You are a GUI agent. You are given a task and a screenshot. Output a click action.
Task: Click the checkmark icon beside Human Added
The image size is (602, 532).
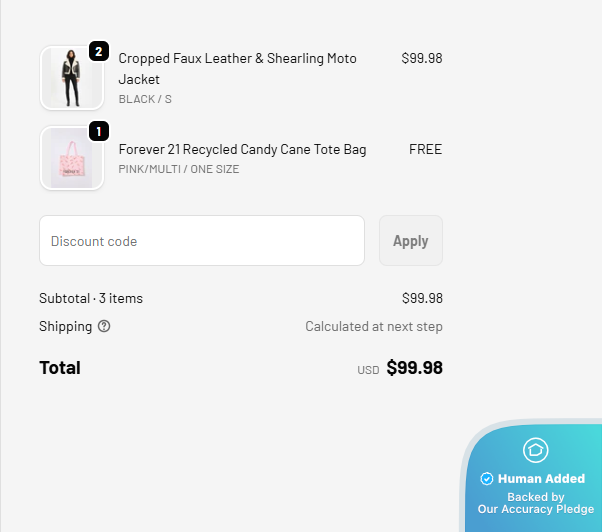tap(487, 479)
